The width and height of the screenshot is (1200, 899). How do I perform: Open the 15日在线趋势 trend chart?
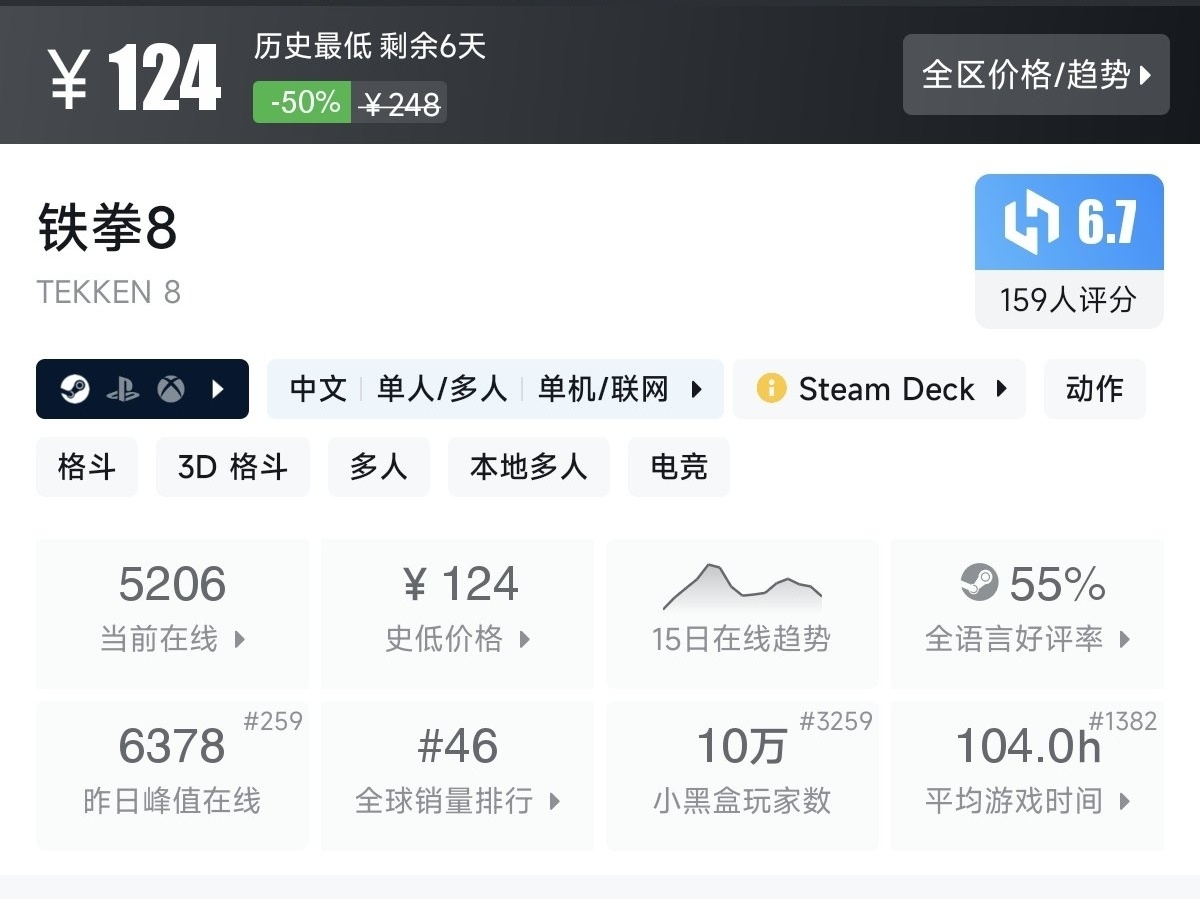click(741, 612)
